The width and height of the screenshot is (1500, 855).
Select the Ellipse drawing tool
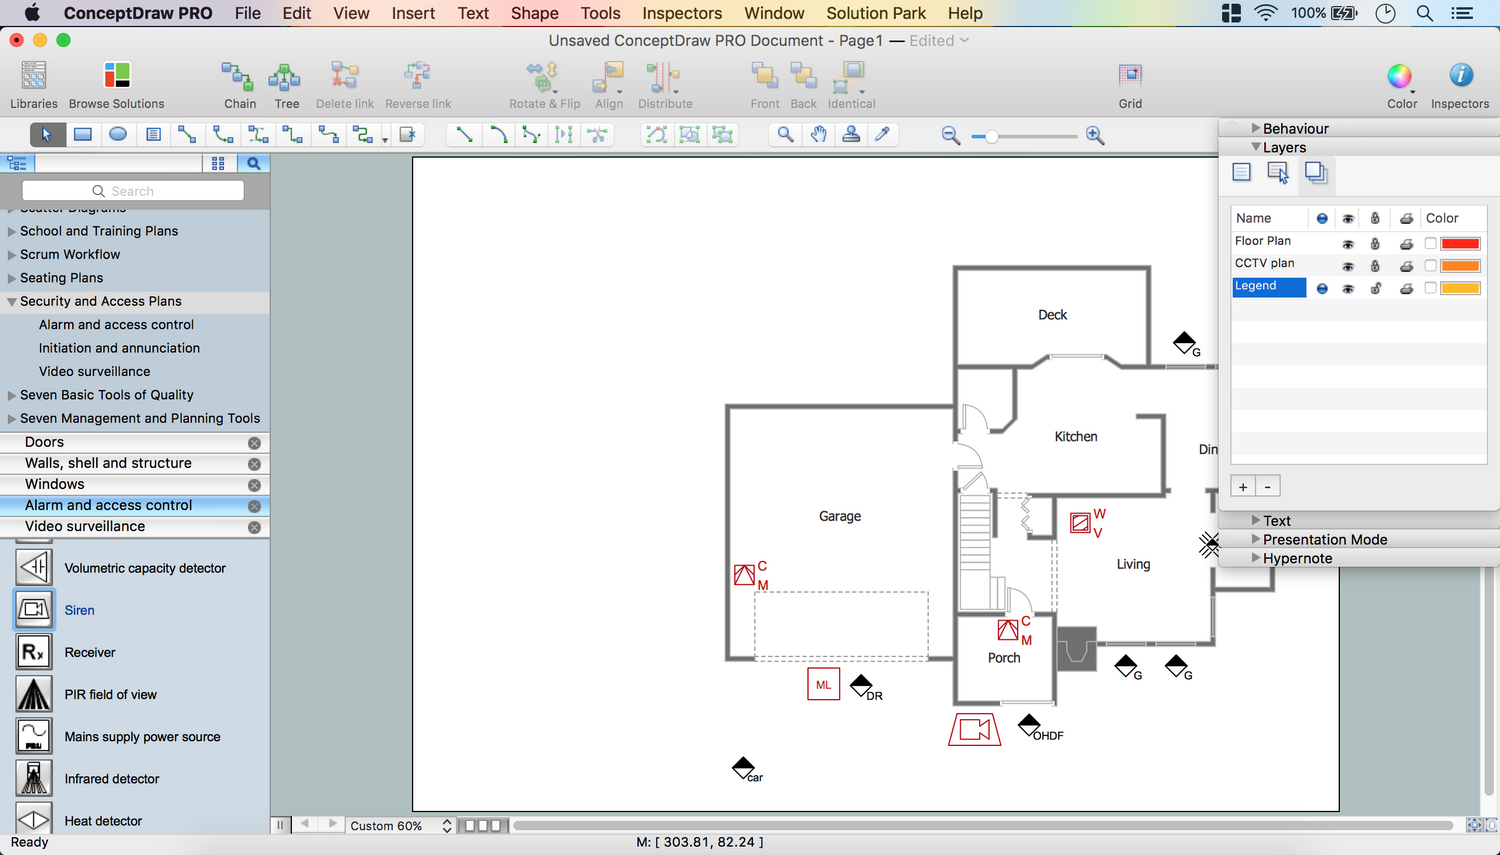(118, 135)
